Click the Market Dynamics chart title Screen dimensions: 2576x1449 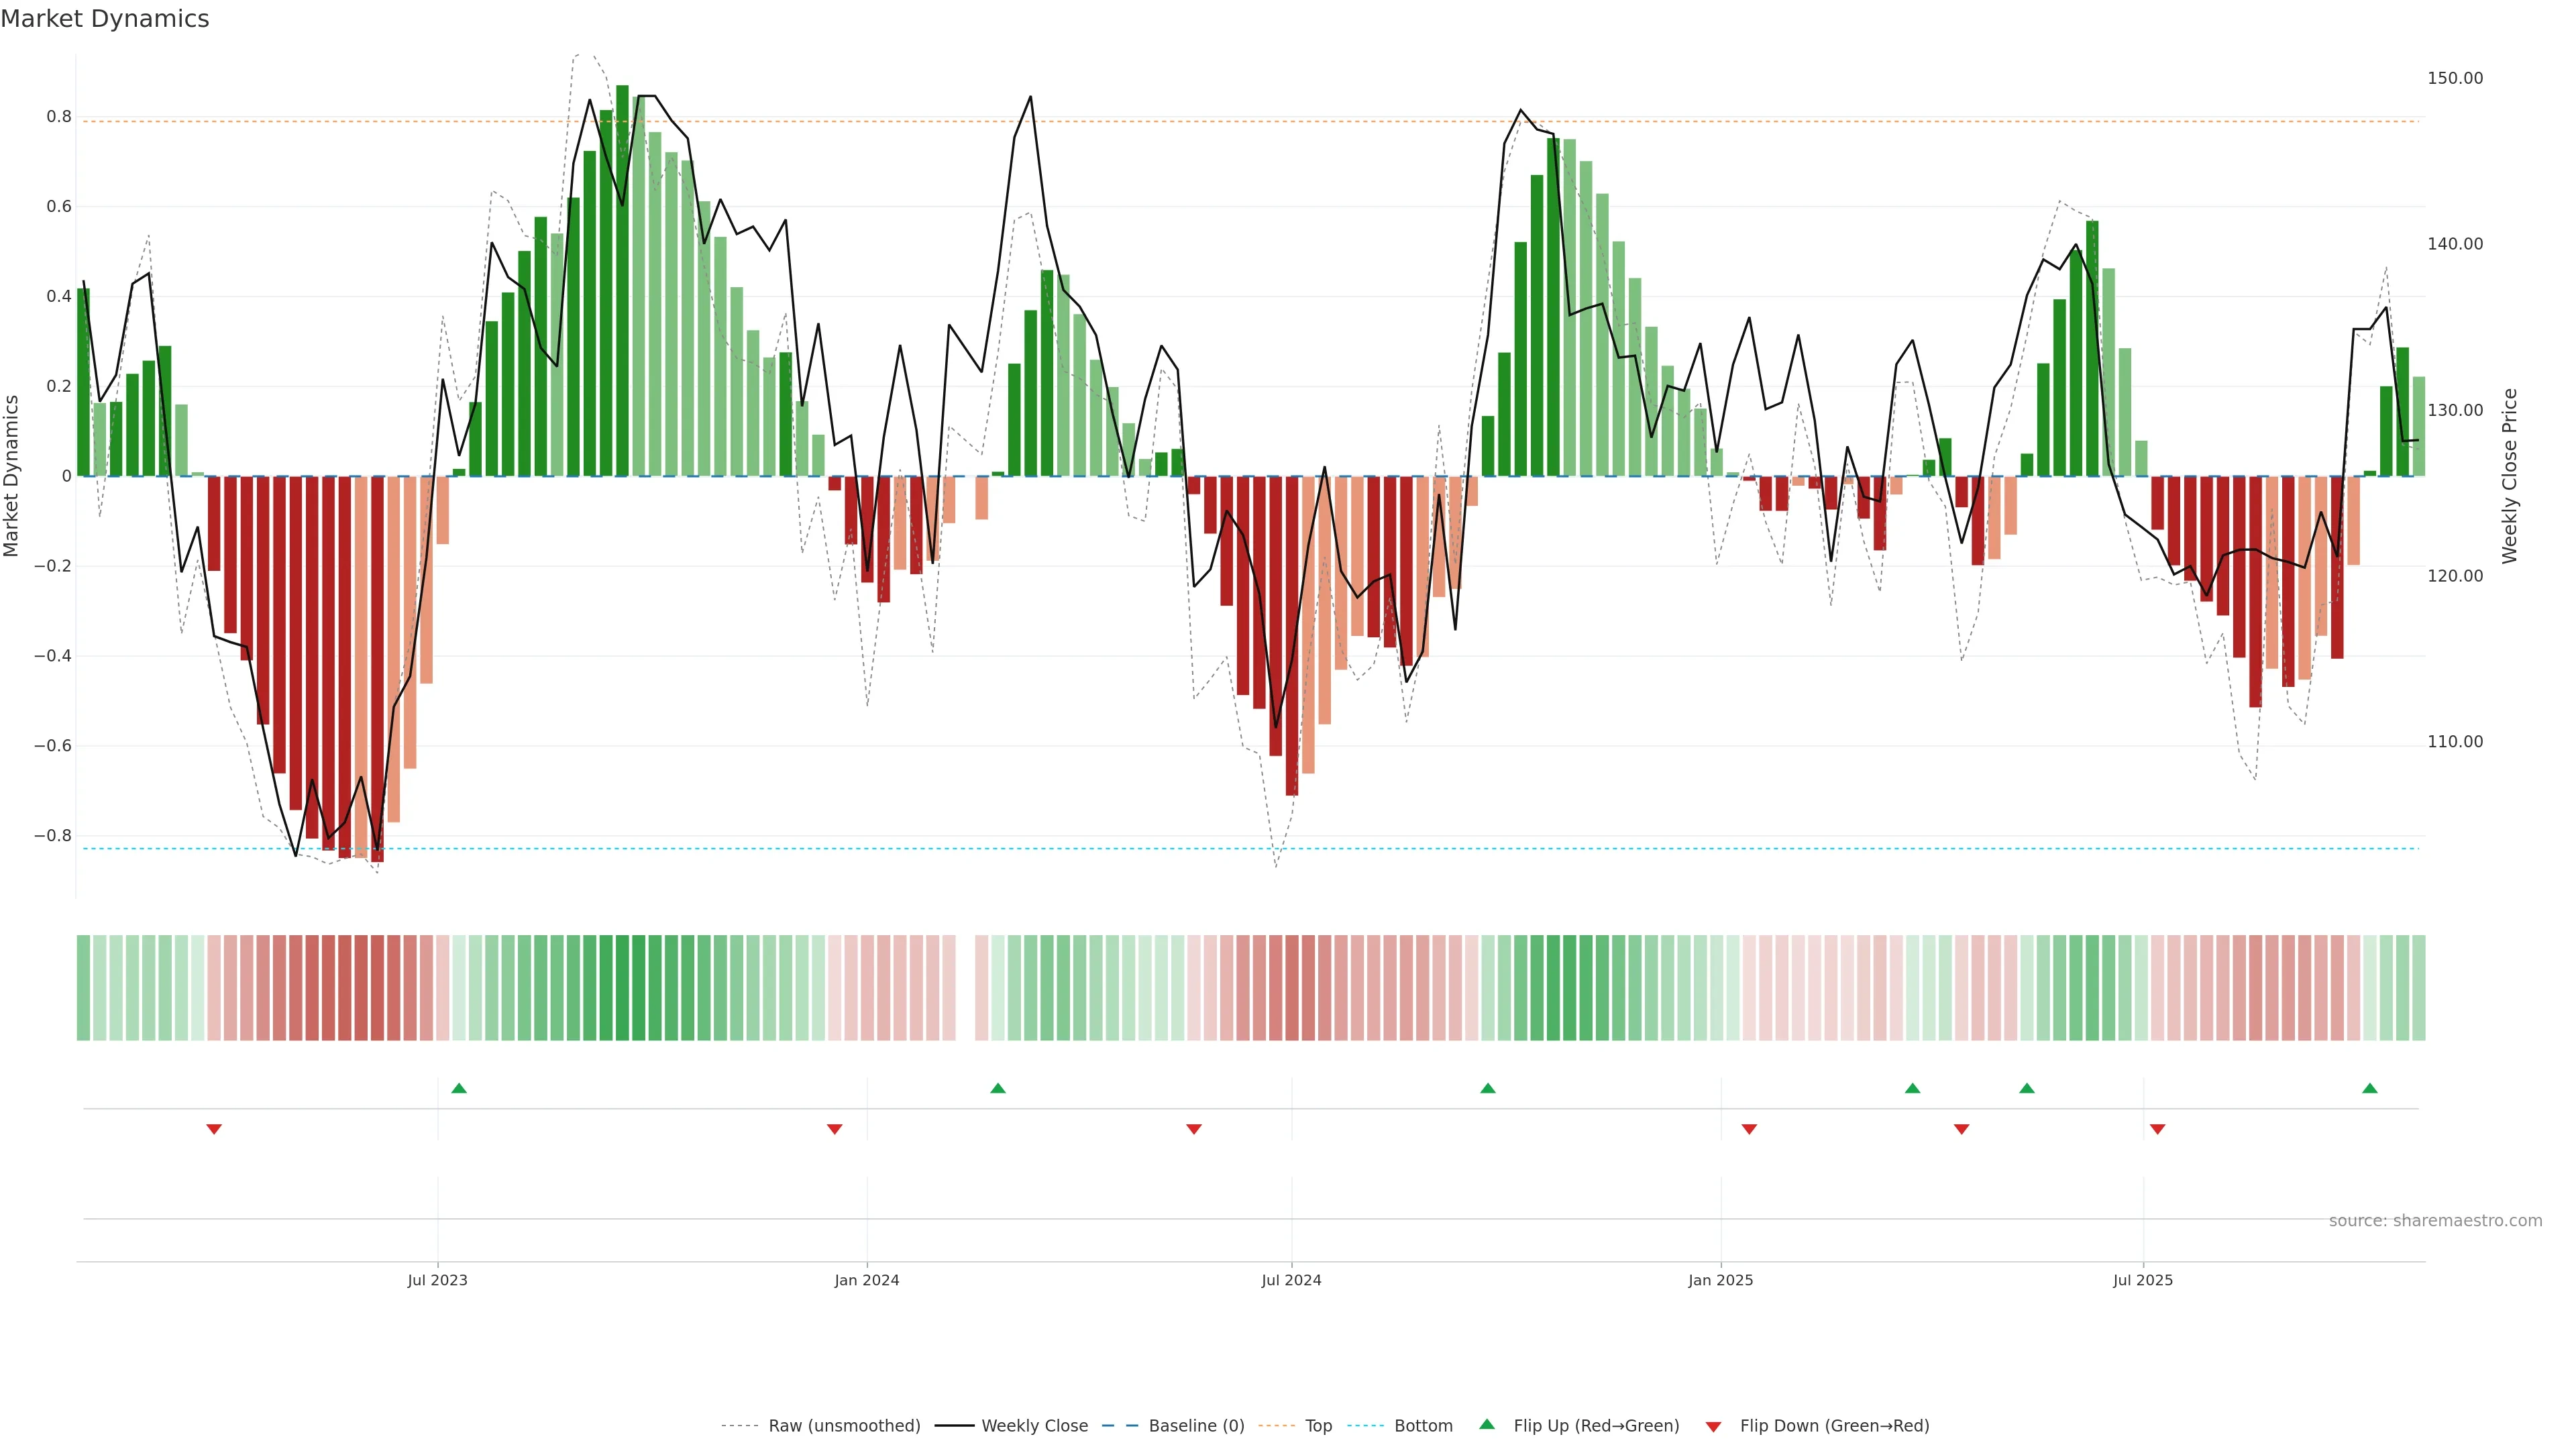click(x=105, y=19)
